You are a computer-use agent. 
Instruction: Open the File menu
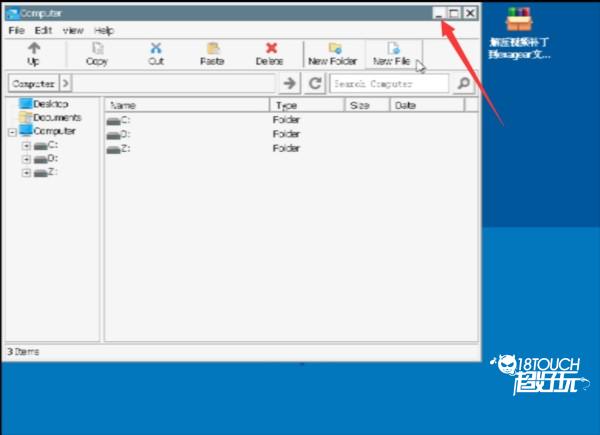[x=16, y=30]
